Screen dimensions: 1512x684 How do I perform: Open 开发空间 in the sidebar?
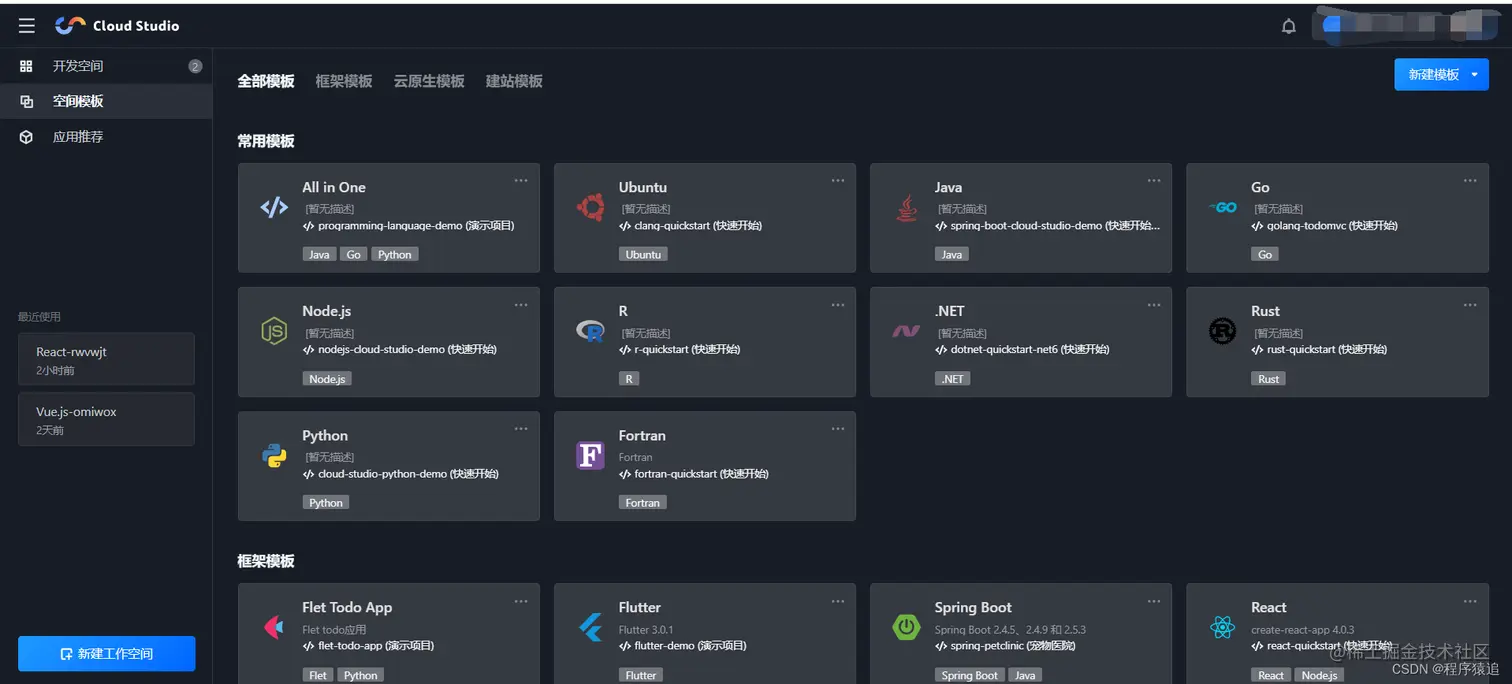(106, 66)
